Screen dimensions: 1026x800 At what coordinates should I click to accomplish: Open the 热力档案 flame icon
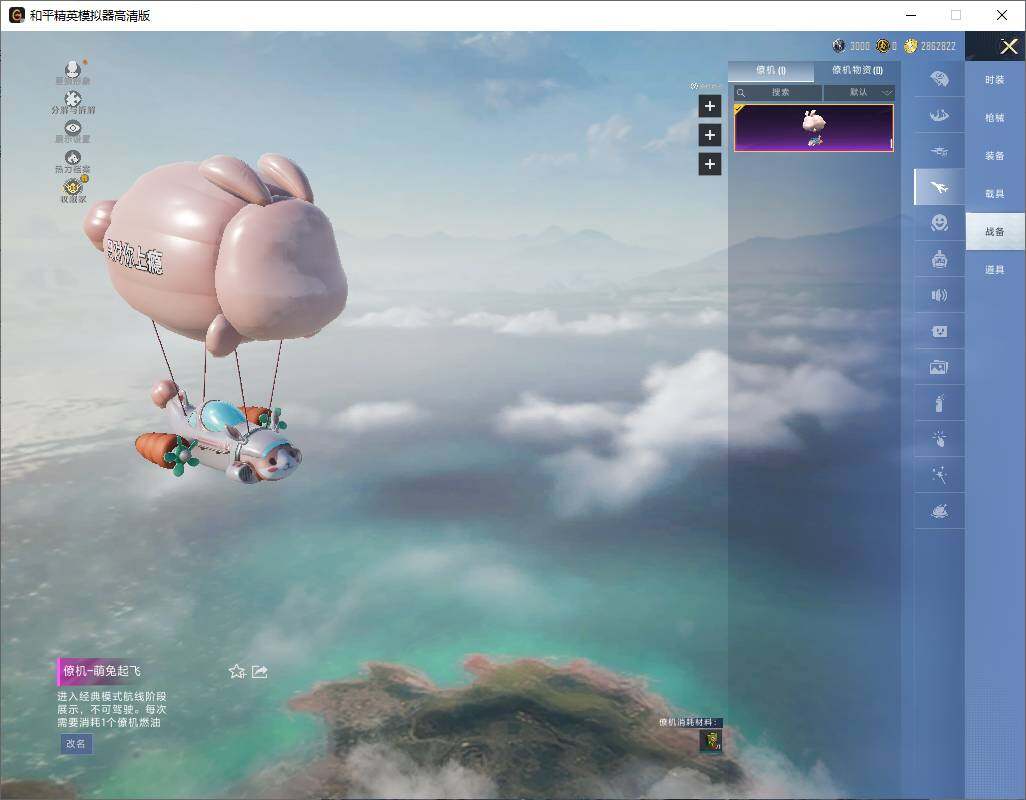tap(73, 157)
